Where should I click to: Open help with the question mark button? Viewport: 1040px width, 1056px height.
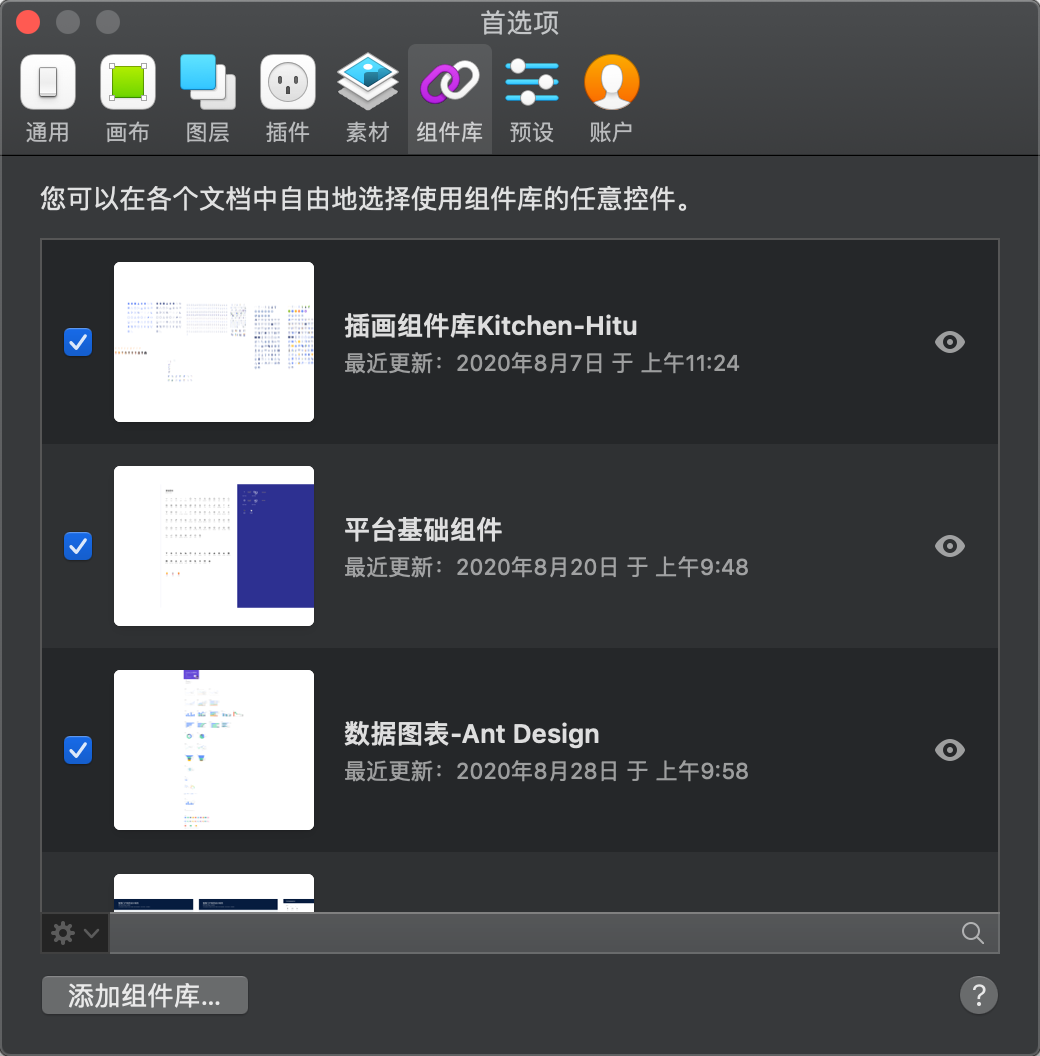point(978,995)
